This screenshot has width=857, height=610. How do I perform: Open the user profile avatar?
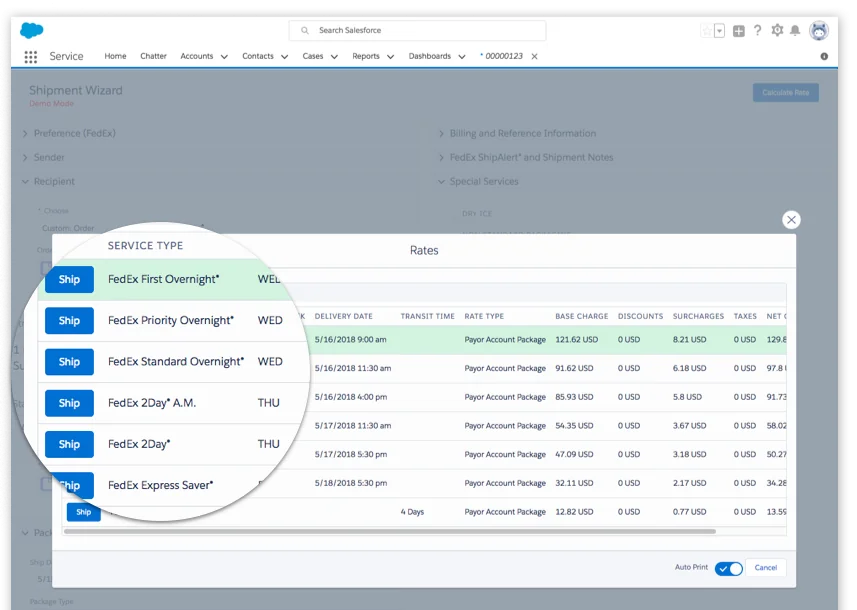point(819,31)
